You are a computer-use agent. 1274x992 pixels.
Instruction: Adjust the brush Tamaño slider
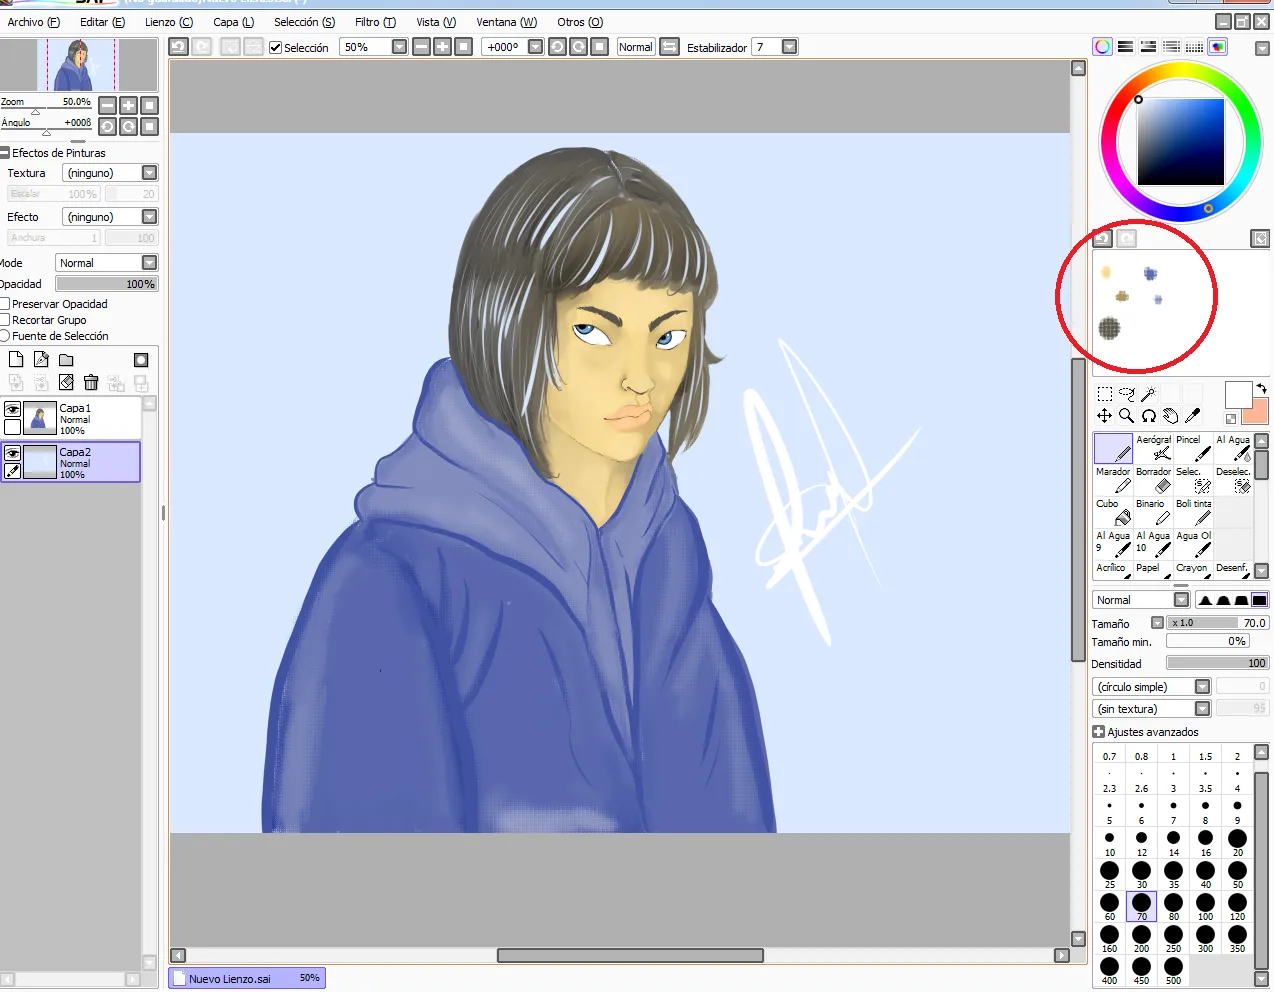tap(1218, 623)
